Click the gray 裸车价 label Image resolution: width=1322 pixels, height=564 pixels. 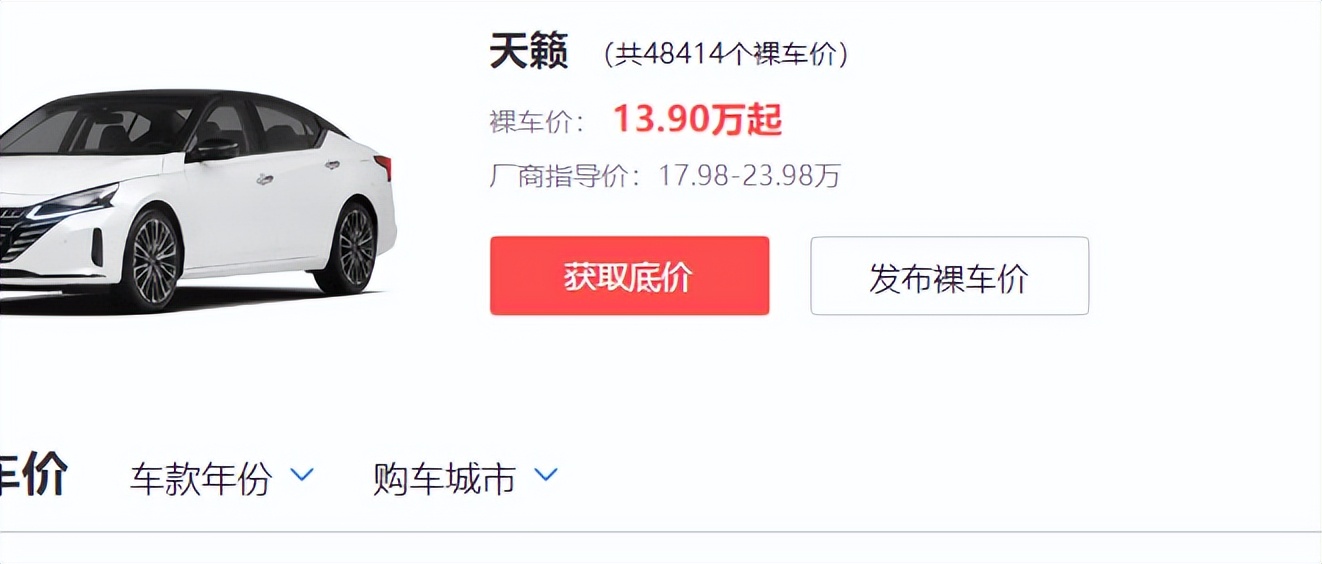coord(537,122)
